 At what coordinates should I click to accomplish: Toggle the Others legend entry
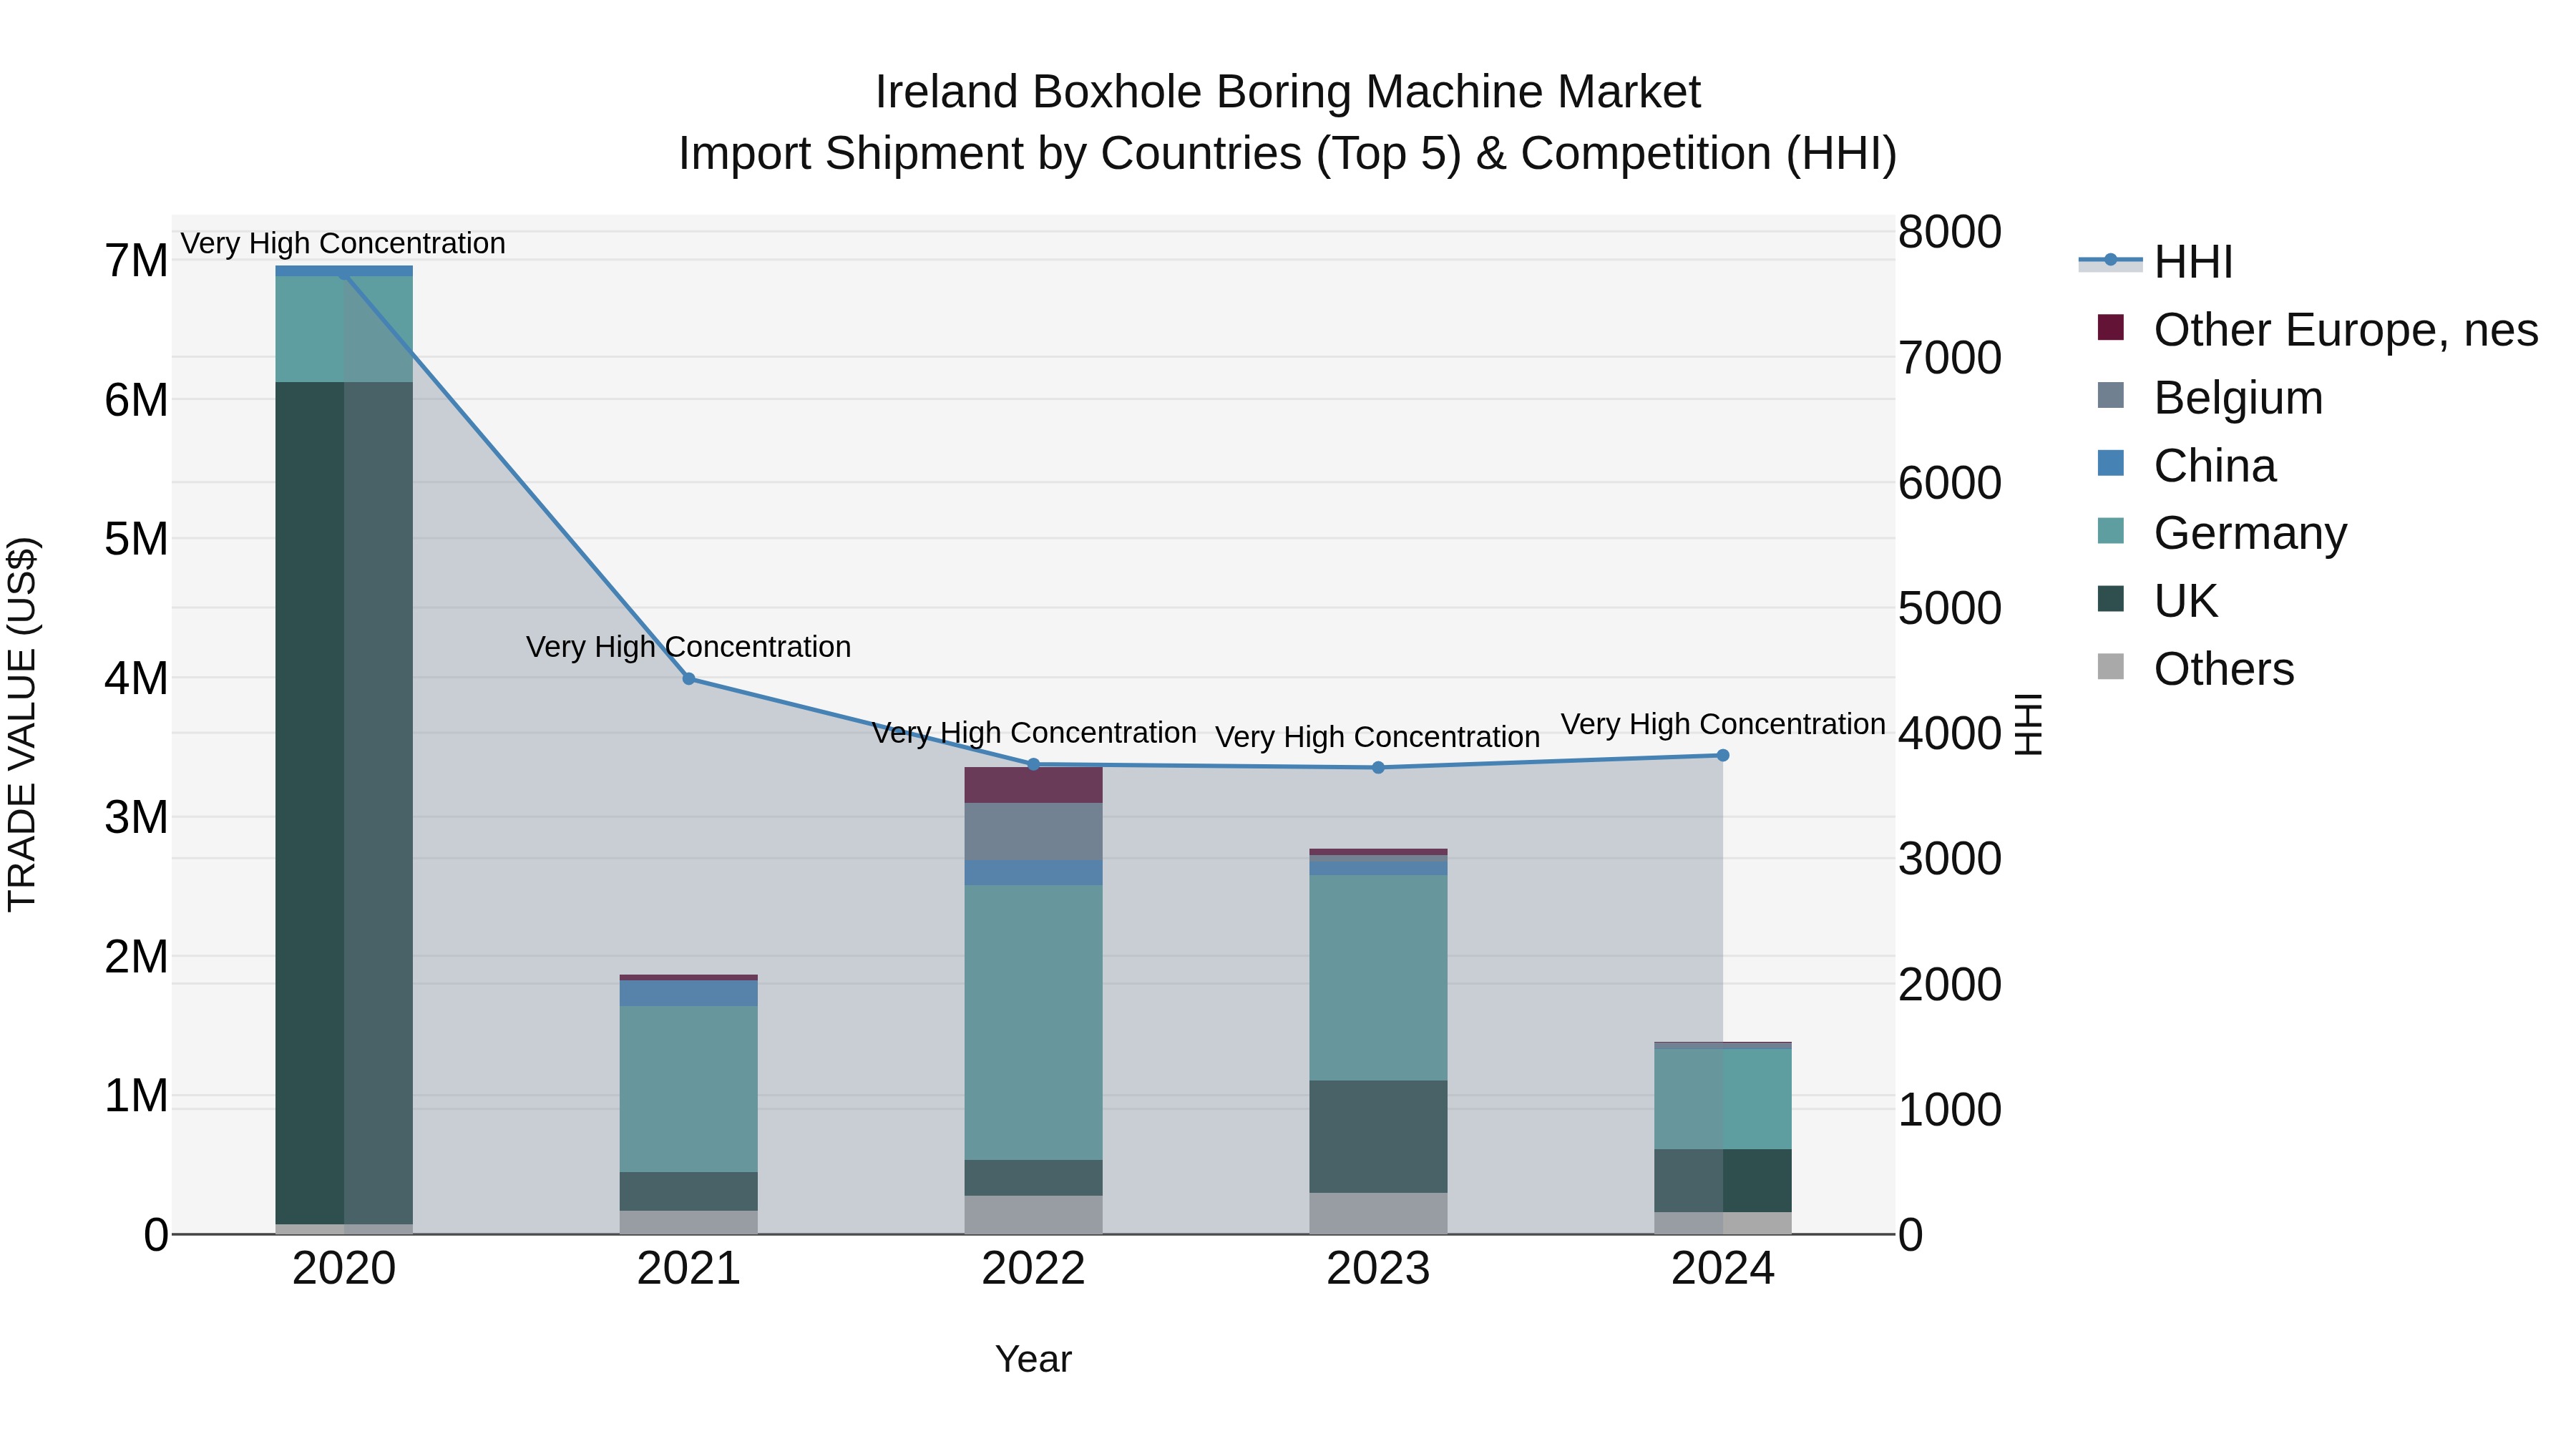(2196, 669)
